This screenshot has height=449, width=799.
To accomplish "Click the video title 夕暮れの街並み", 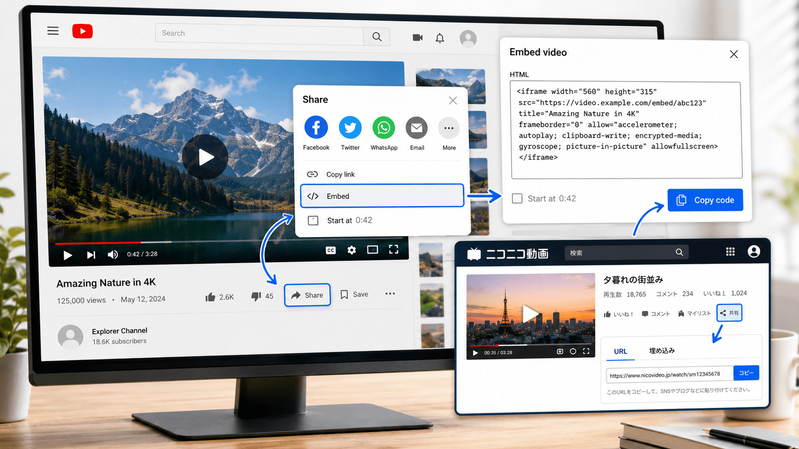I will (x=633, y=280).
